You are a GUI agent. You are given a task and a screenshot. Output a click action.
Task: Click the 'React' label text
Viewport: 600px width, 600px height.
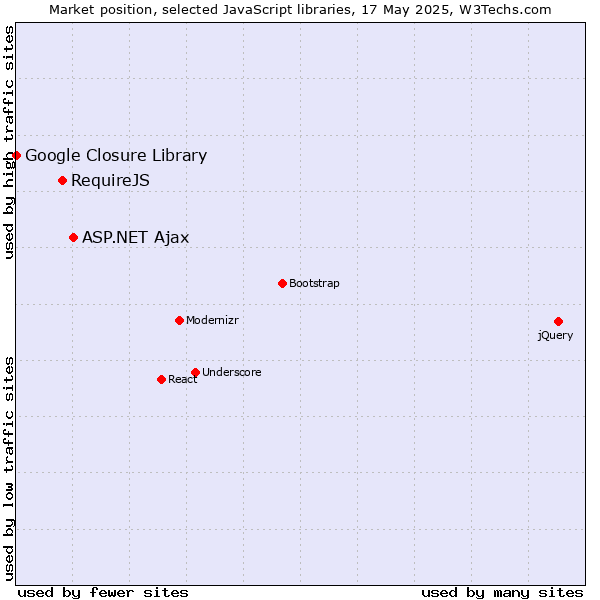coord(183,380)
